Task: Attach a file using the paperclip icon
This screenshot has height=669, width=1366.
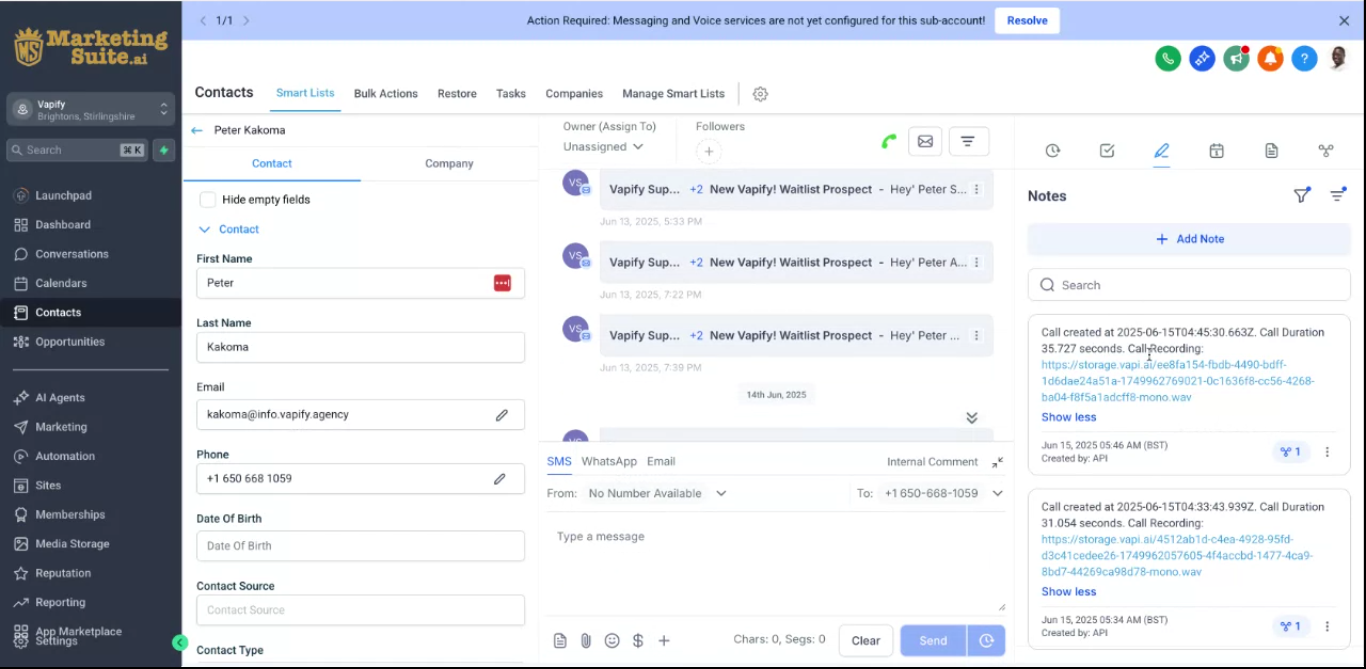Action: [586, 640]
